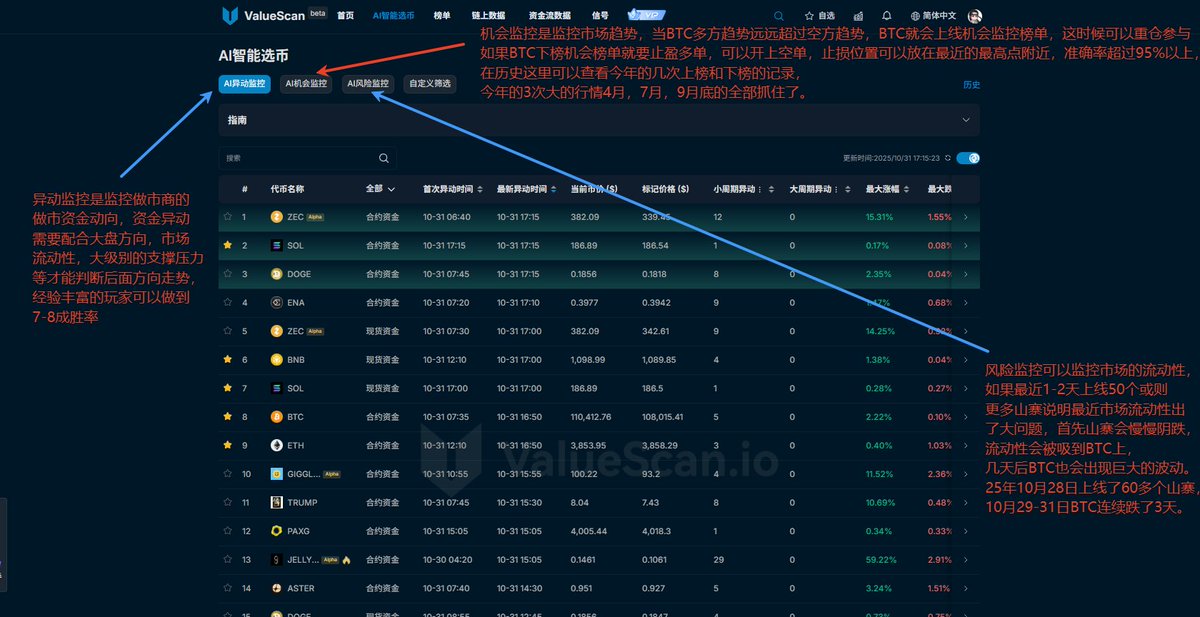The width and height of the screenshot is (1200, 617).
Task: Click the 代币名称 column header
Action: (287, 188)
